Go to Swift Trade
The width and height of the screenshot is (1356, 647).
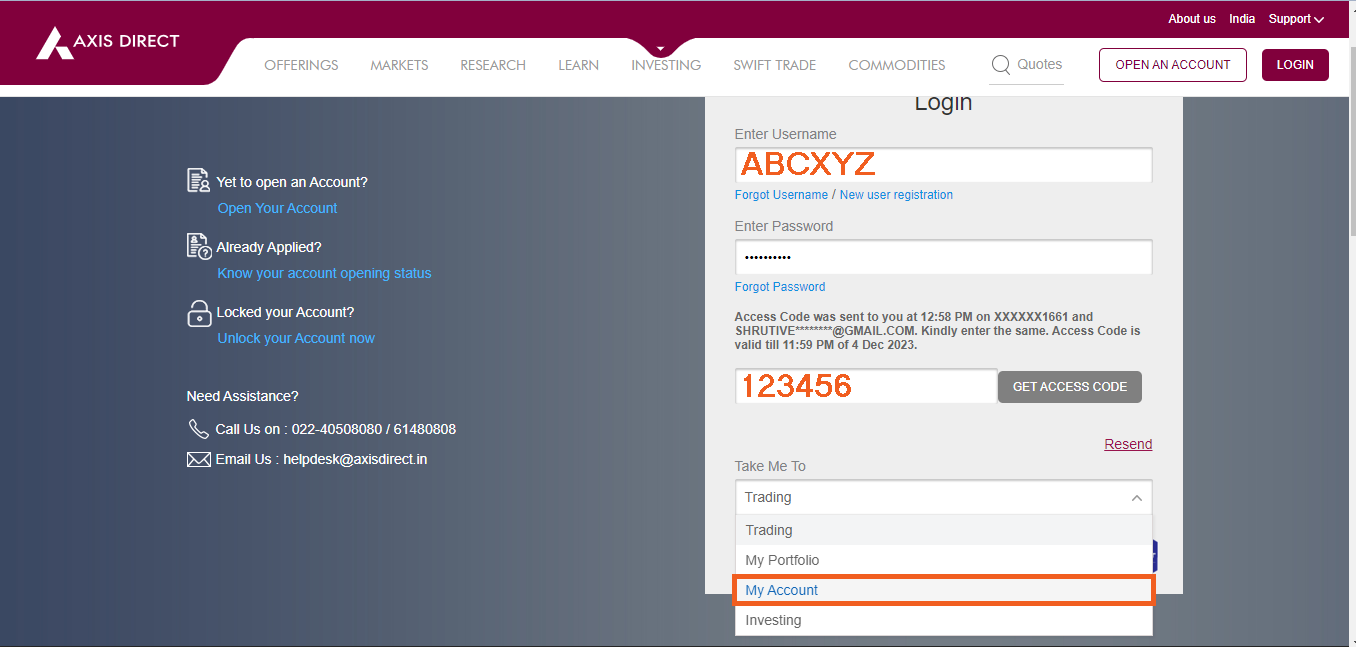(x=775, y=65)
